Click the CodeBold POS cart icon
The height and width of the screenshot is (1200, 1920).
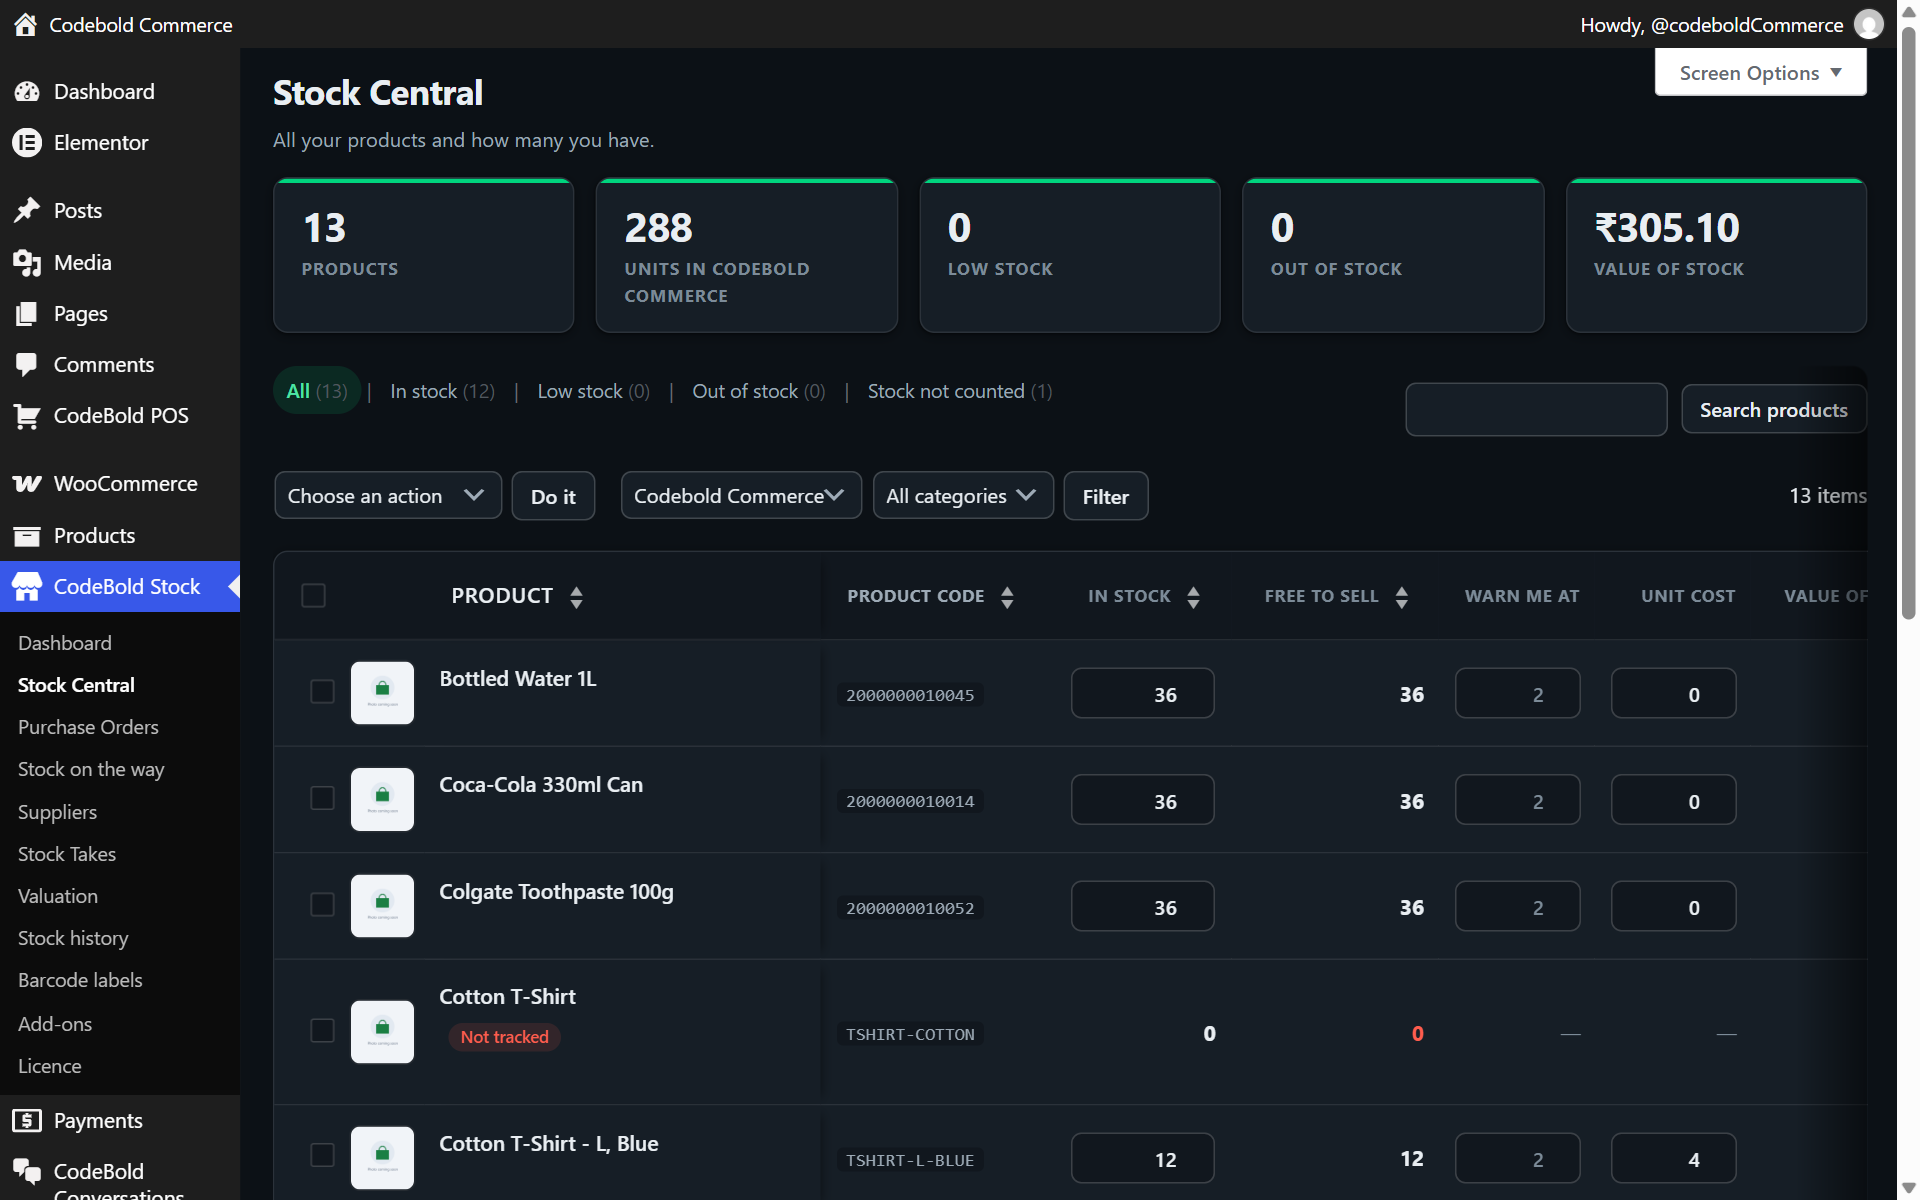coord(27,415)
